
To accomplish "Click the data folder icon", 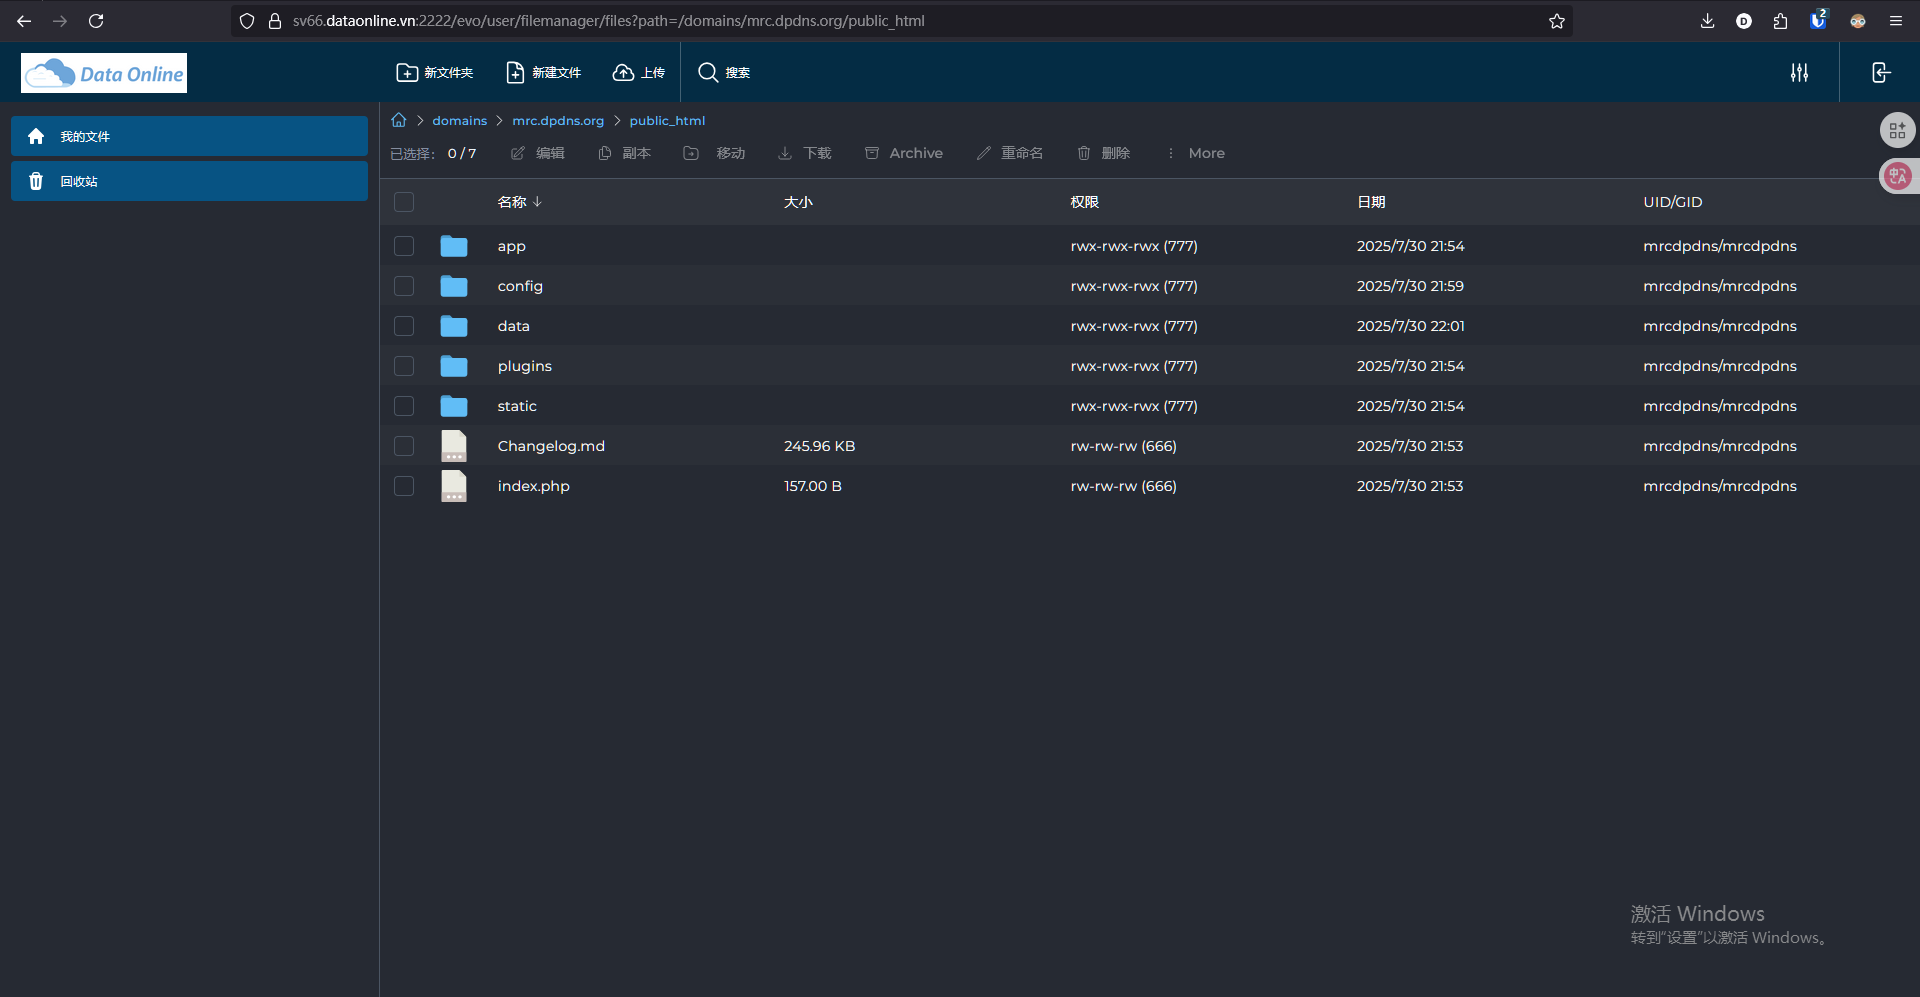I will pyautogui.click(x=454, y=326).
